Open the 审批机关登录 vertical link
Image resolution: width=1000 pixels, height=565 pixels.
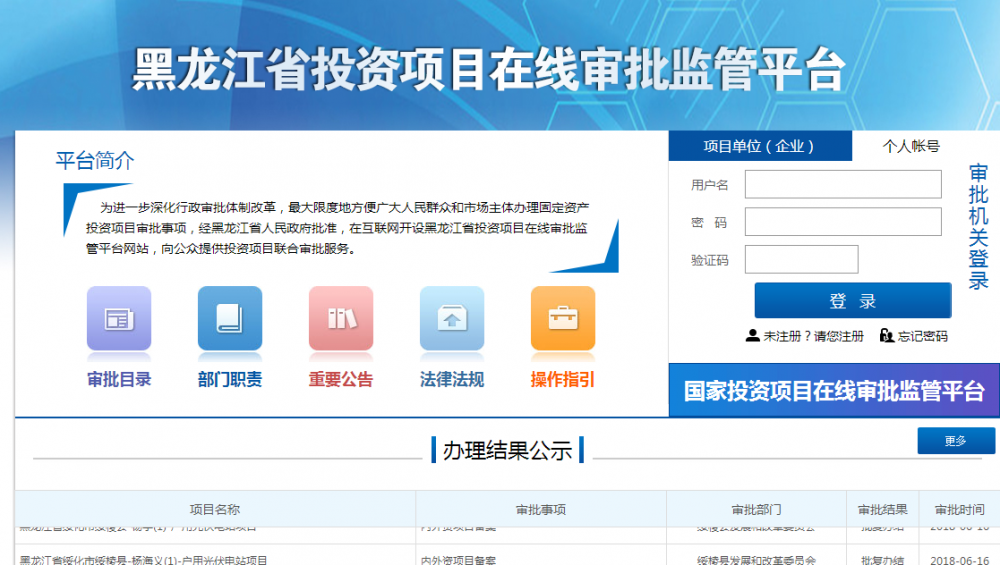point(978,227)
